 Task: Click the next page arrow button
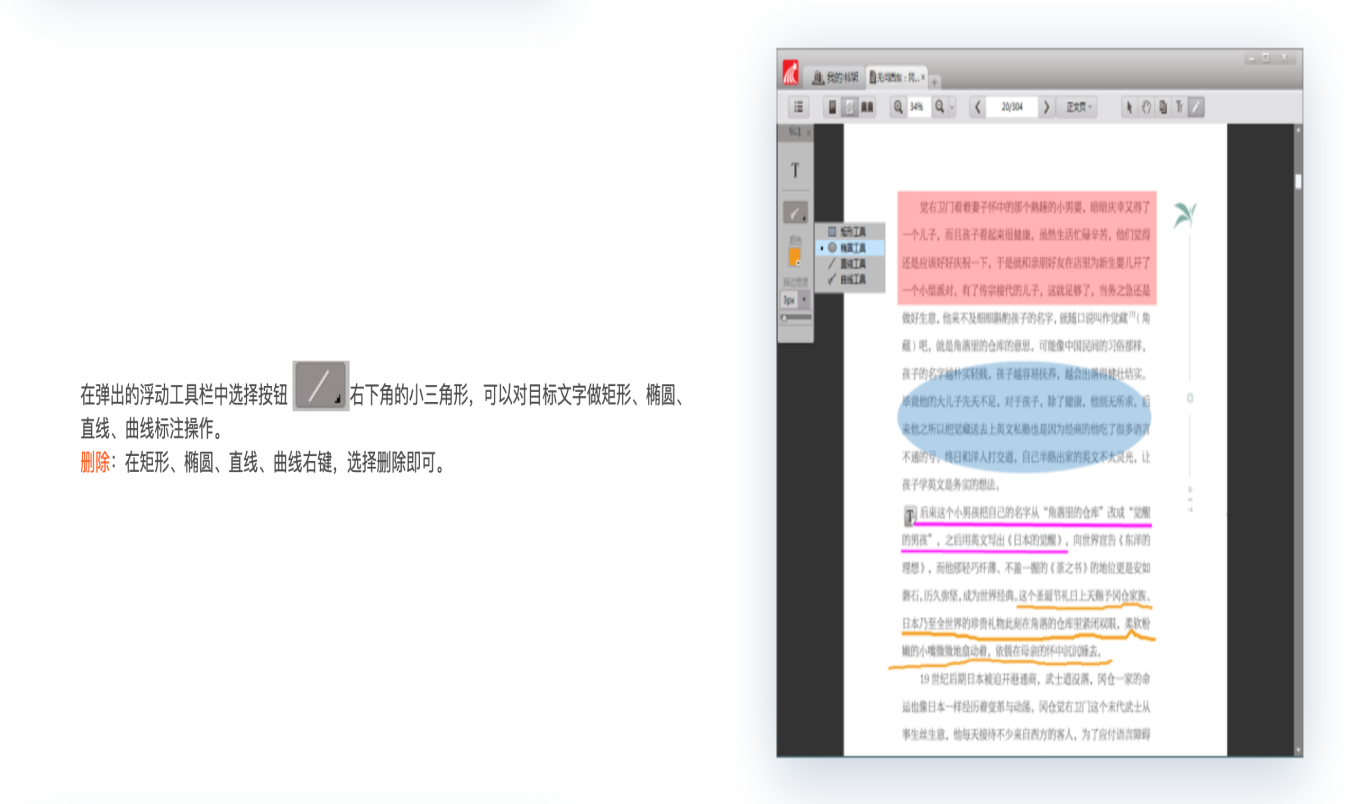[x=1047, y=104]
